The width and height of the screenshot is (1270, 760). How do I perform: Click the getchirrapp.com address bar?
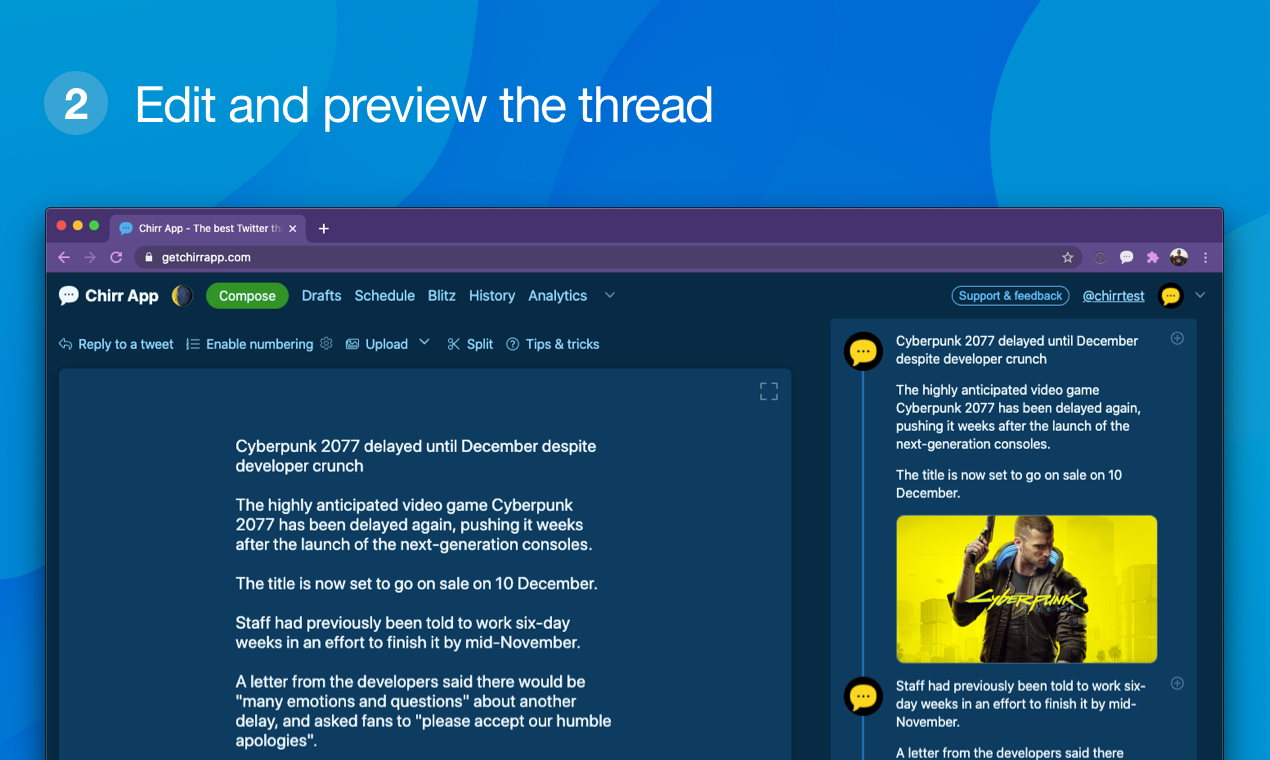coord(608,257)
